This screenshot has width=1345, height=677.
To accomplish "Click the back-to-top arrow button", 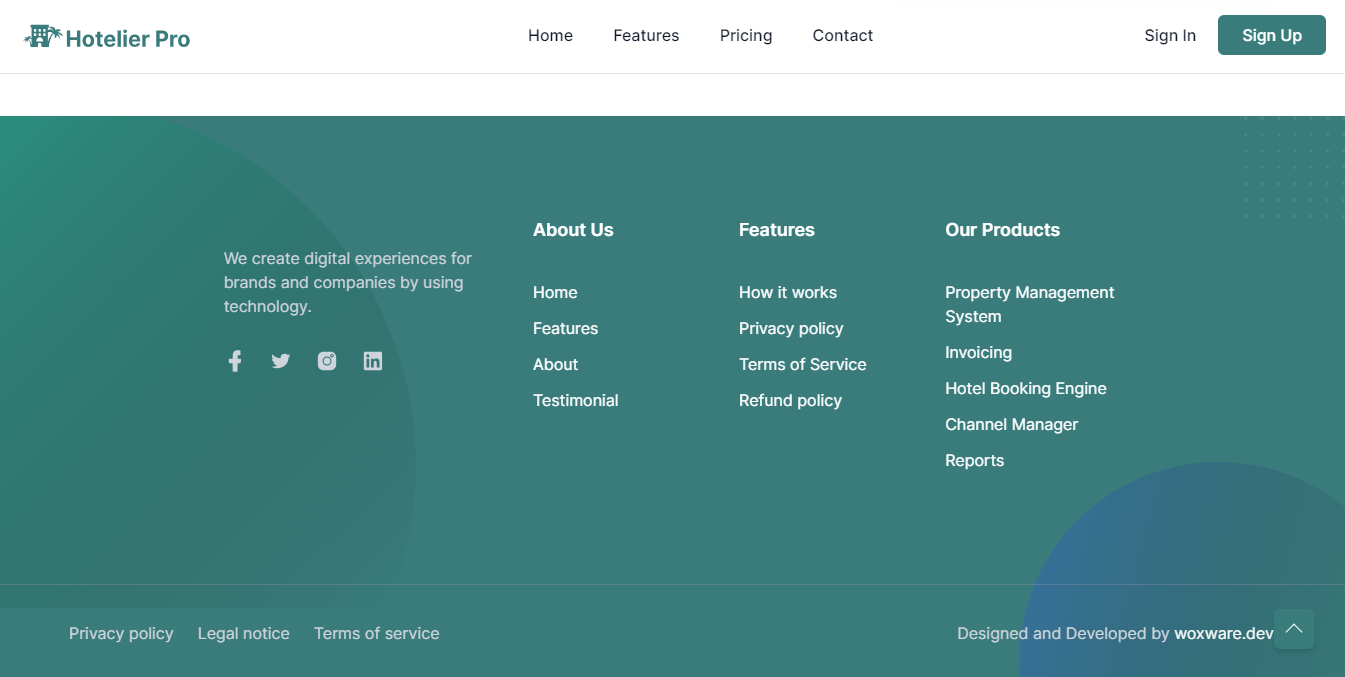I will click(x=1294, y=629).
